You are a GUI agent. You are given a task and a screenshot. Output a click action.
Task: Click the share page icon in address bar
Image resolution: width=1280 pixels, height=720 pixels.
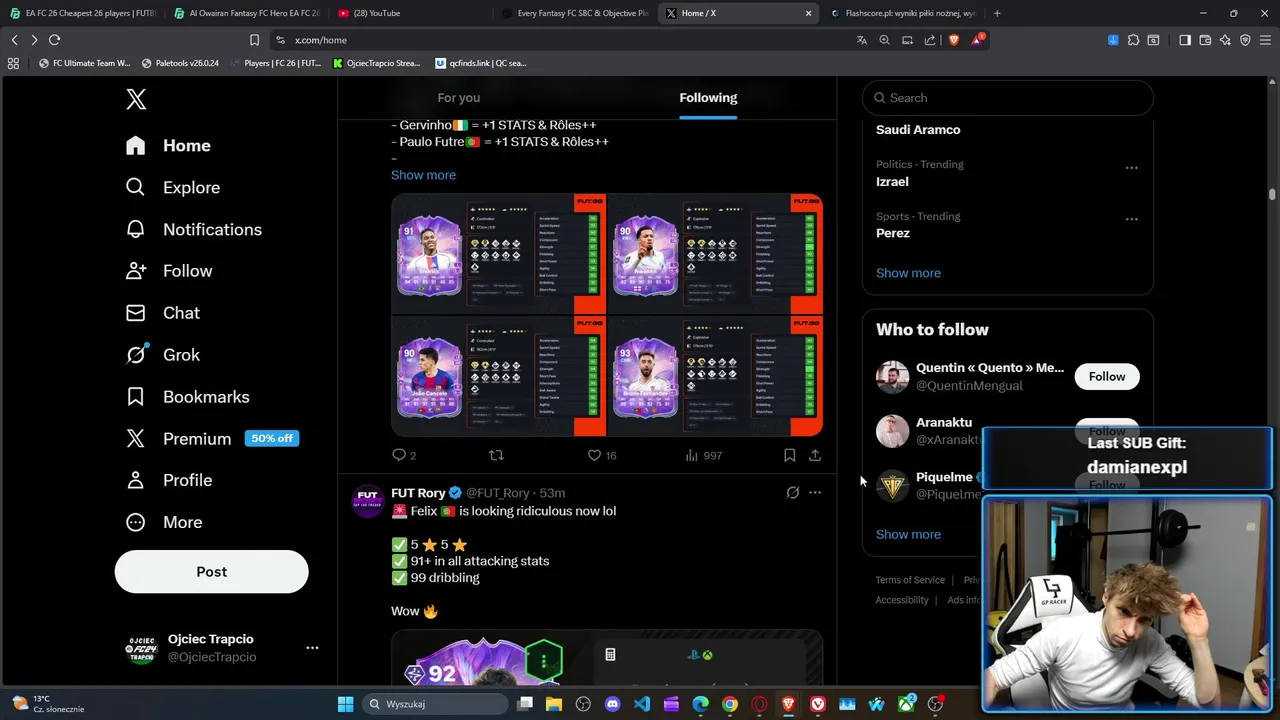pos(930,40)
